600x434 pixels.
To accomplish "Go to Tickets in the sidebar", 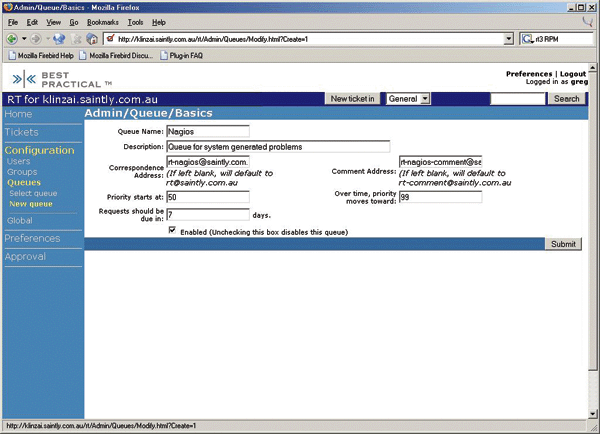I will click(x=23, y=132).
